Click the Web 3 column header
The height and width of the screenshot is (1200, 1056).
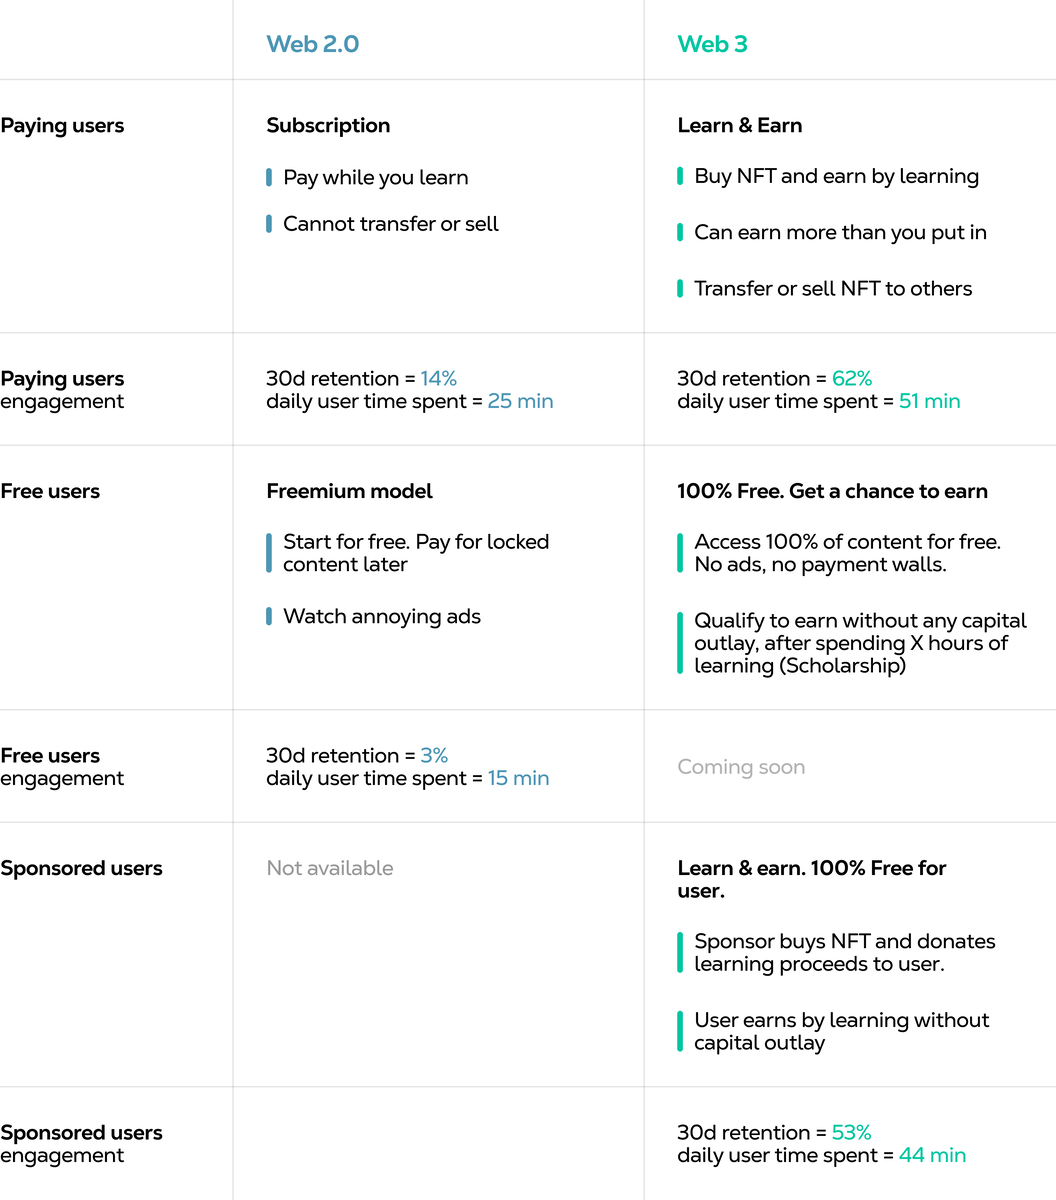pyautogui.click(x=712, y=44)
